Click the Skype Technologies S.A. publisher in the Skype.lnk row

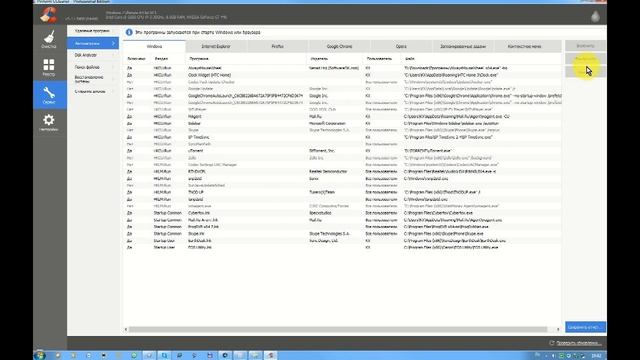pyautogui.click(x=329, y=233)
